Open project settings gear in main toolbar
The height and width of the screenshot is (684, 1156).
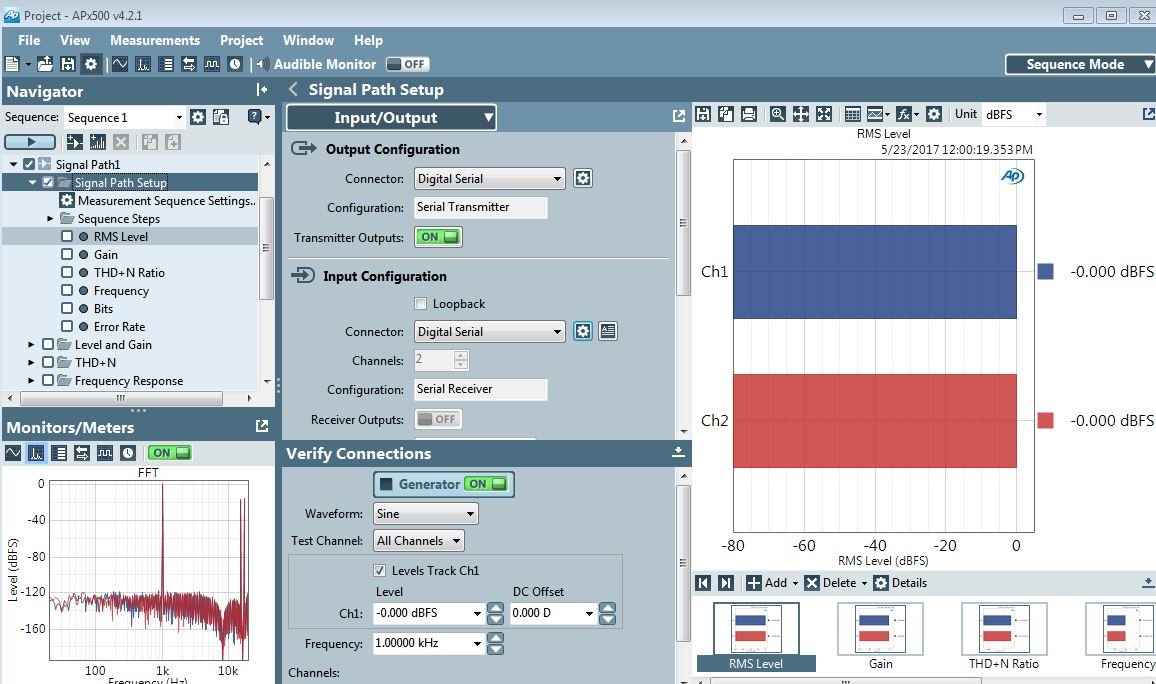91,64
